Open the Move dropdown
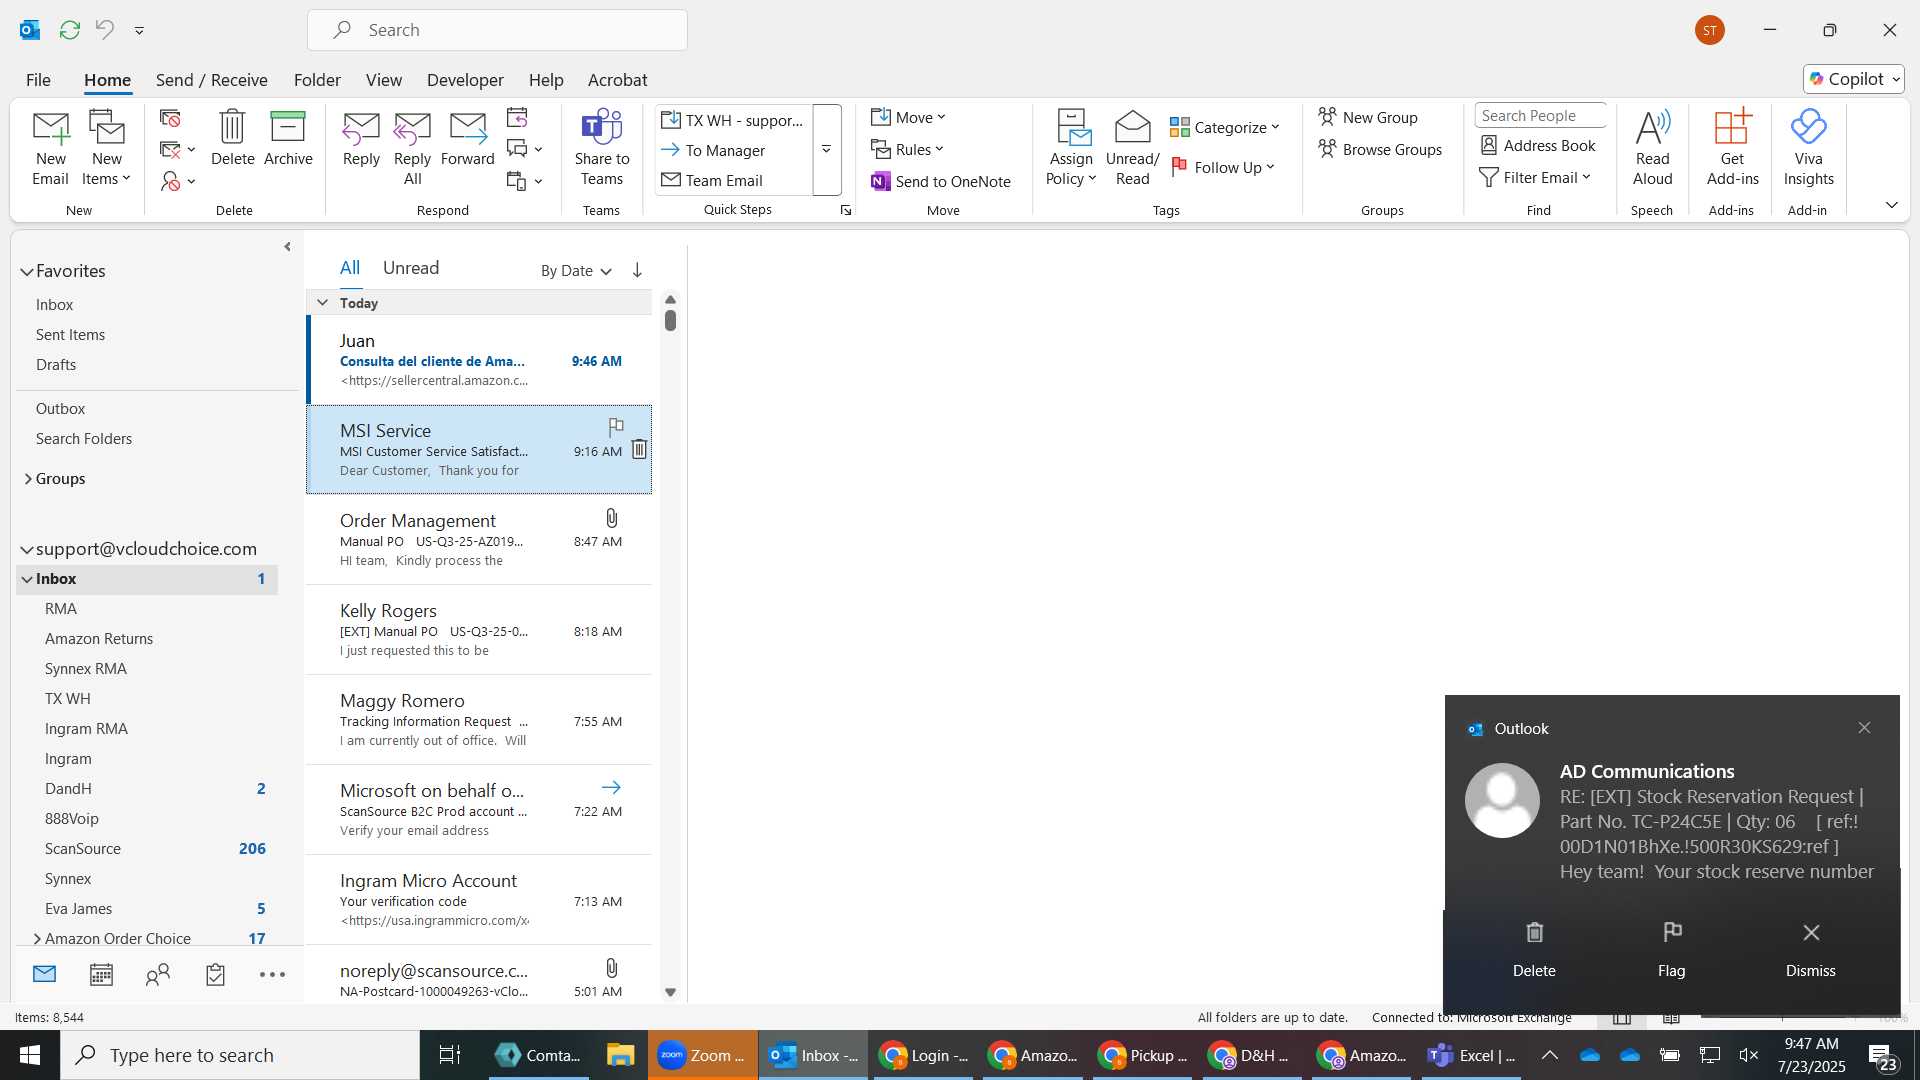Screen dimensions: 1920x1080 point(908,117)
